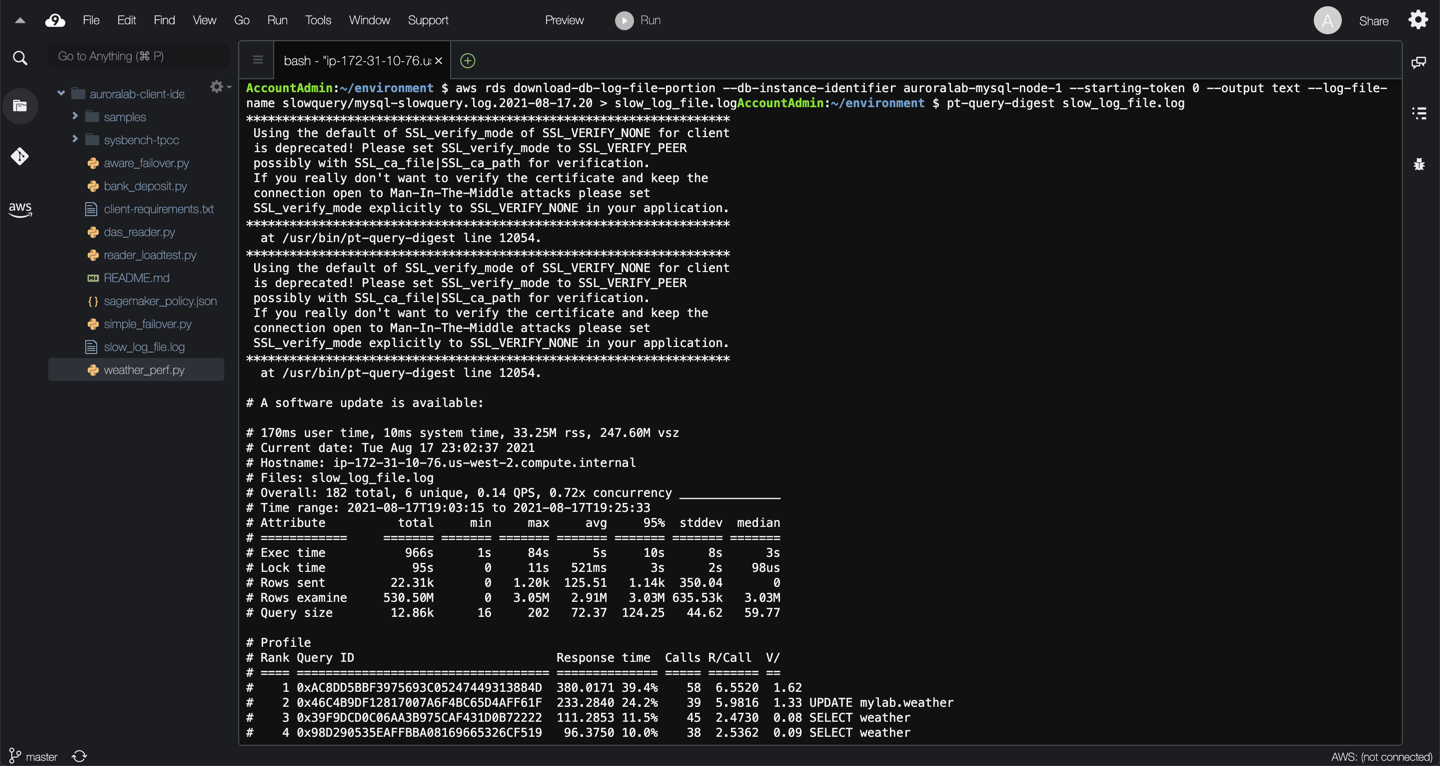This screenshot has width=1440, height=766.
Task: Open the file tree settings gear dropdown
Action: pyautogui.click(x=218, y=88)
